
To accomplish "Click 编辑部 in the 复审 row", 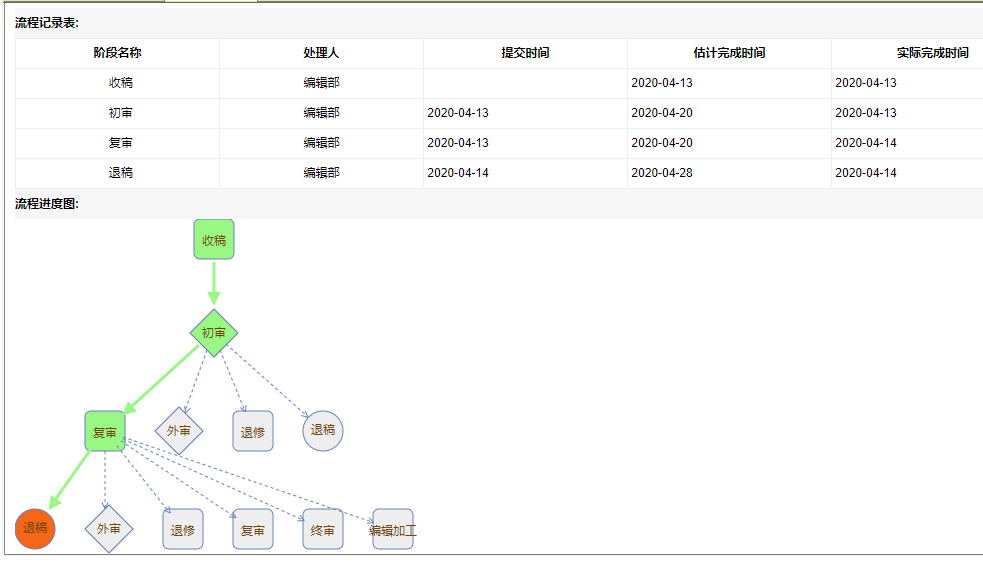I will coord(322,143).
